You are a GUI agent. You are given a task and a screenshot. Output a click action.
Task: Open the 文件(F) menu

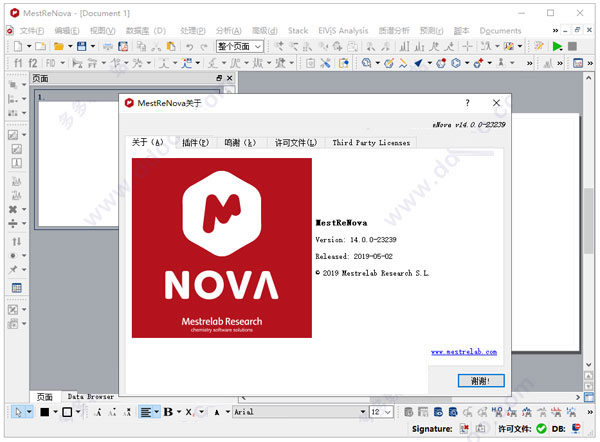click(32, 31)
